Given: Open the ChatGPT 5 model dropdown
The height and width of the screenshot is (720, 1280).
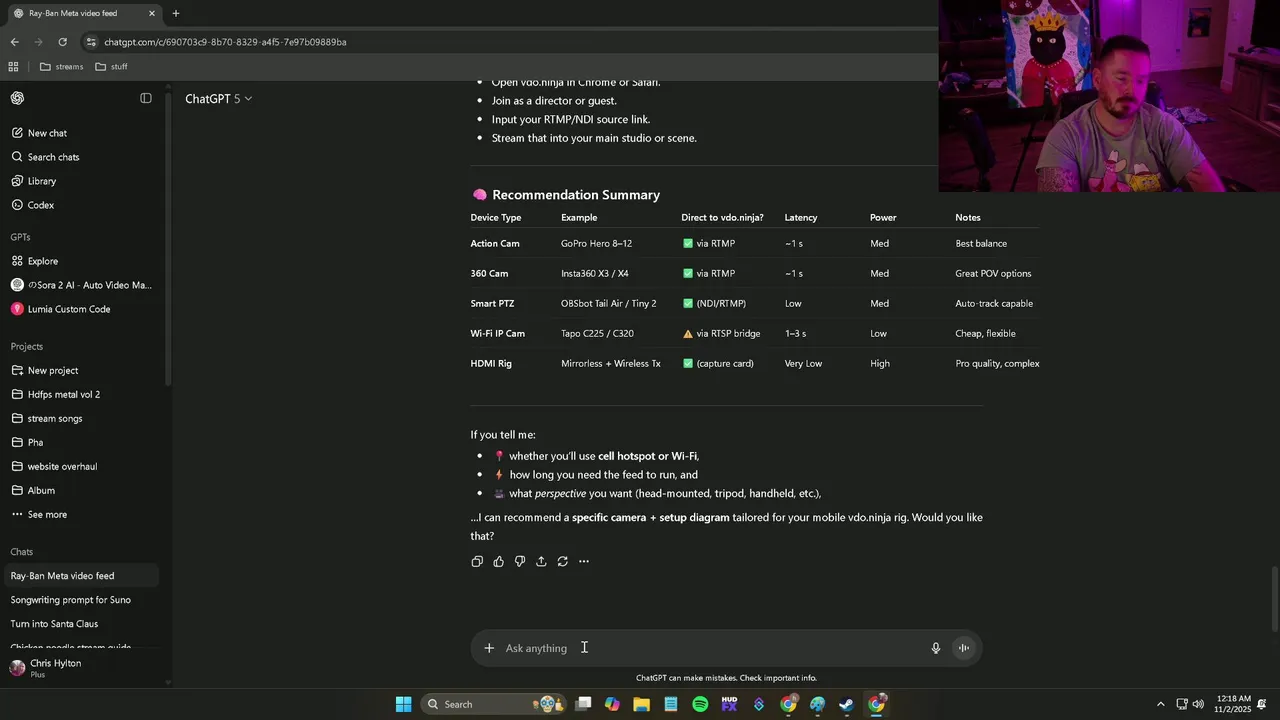Looking at the screenshot, I should point(218,99).
